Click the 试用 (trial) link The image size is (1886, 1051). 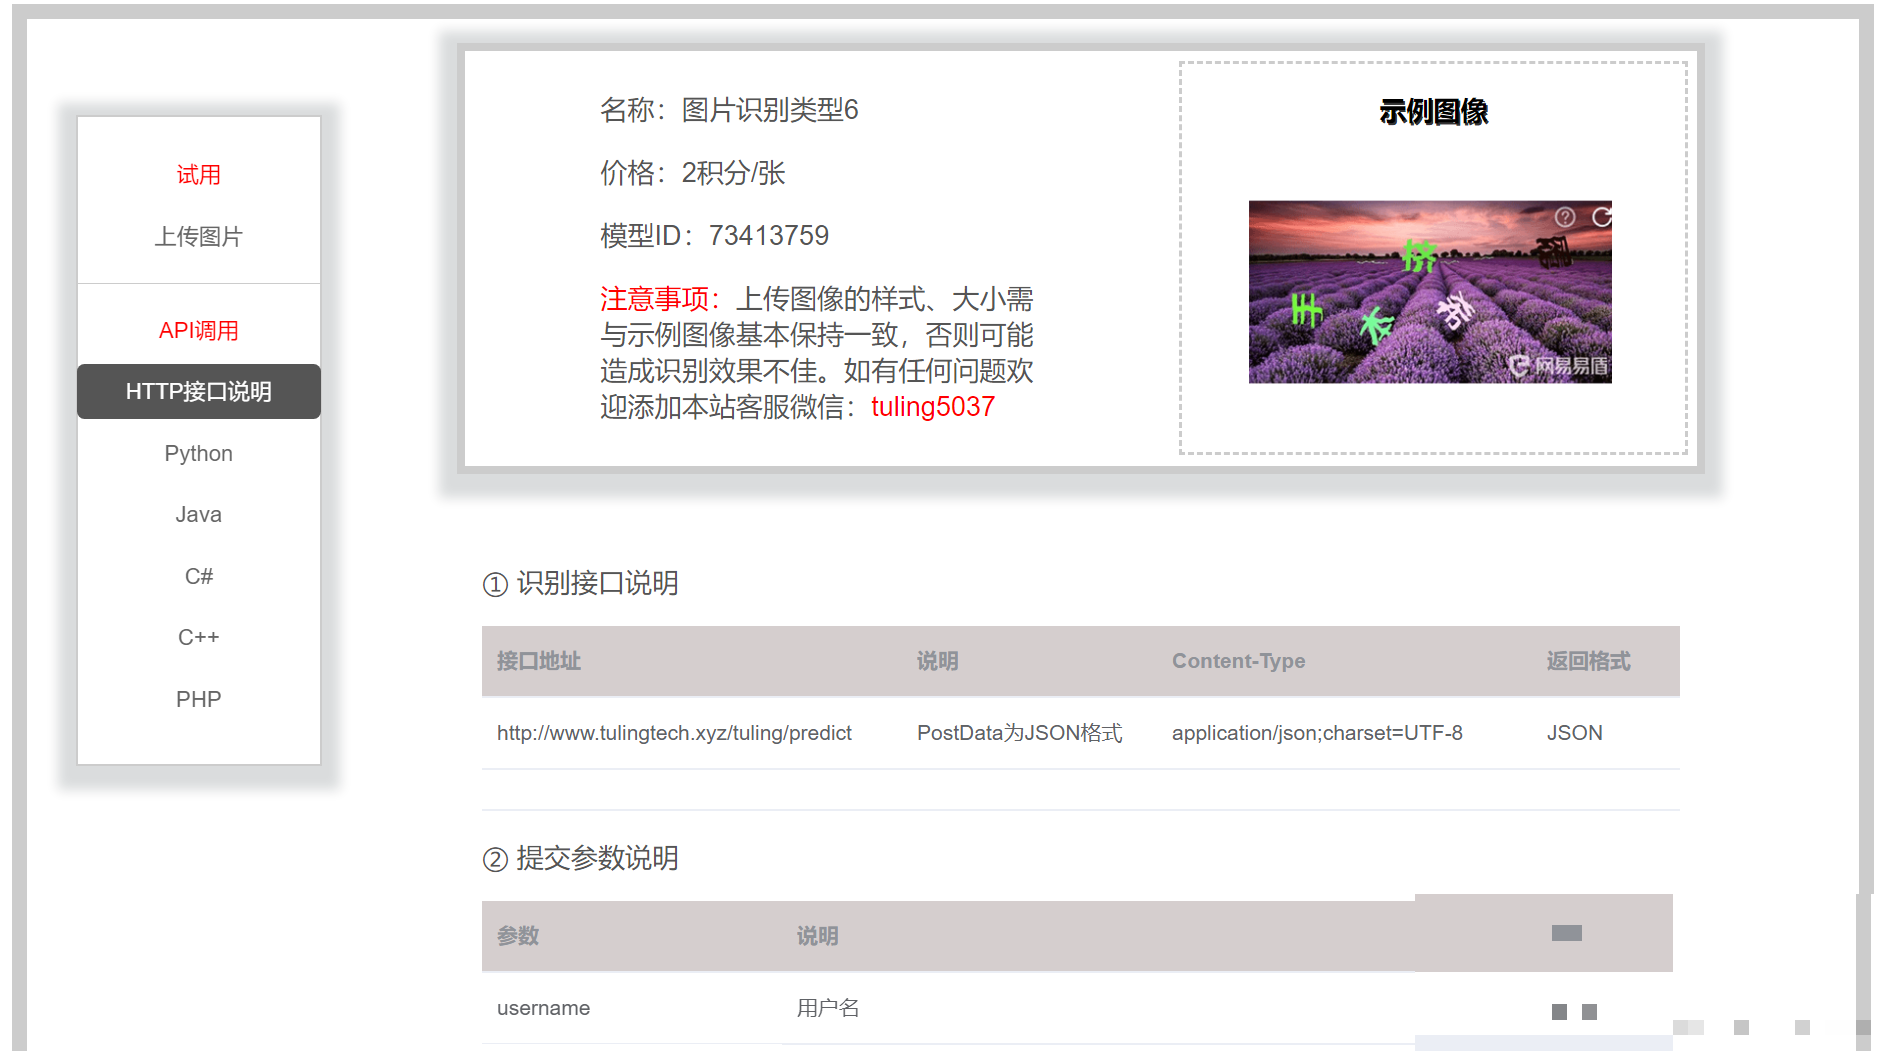click(198, 174)
